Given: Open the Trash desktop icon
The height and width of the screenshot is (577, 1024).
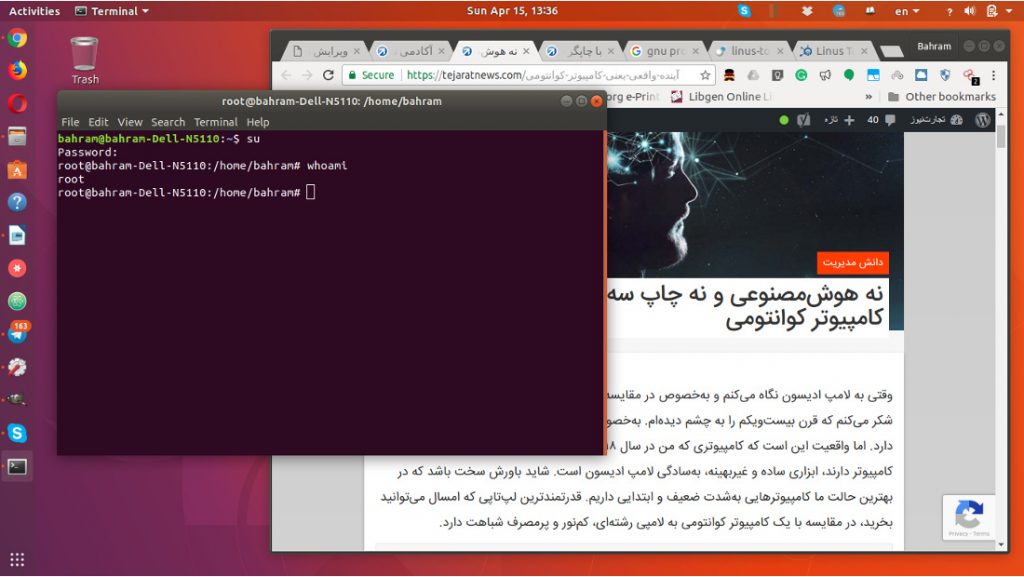Looking at the screenshot, I should (85, 61).
